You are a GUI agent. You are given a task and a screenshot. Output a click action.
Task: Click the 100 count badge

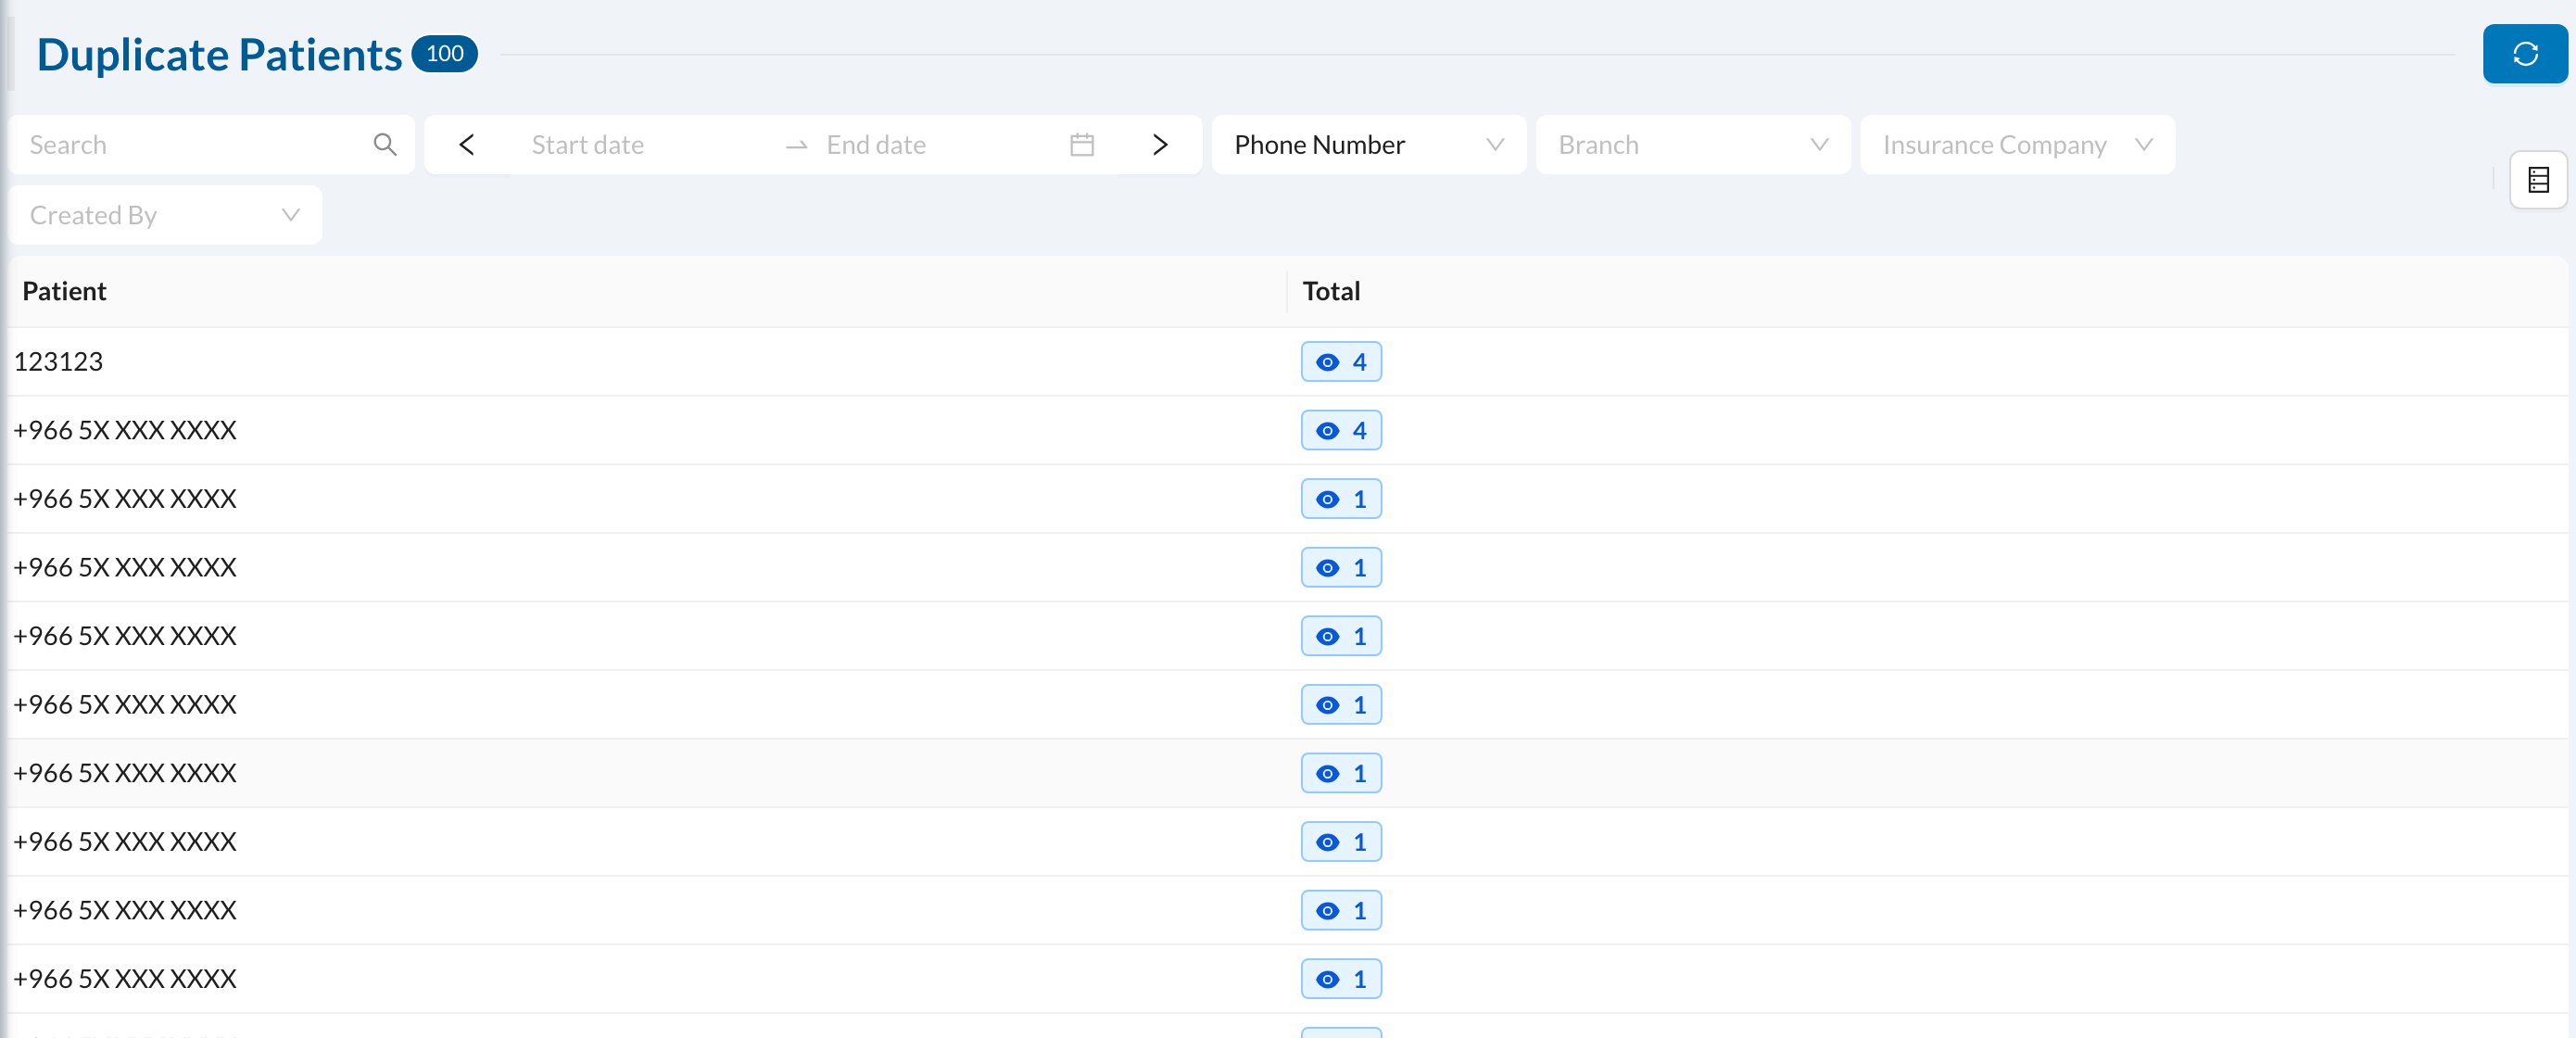coord(445,54)
